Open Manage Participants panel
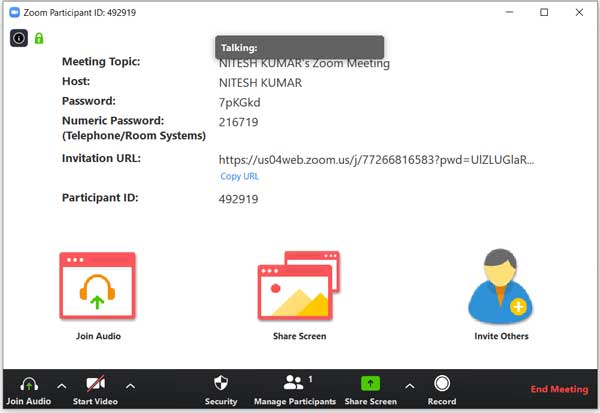600x413 pixels. [x=295, y=390]
